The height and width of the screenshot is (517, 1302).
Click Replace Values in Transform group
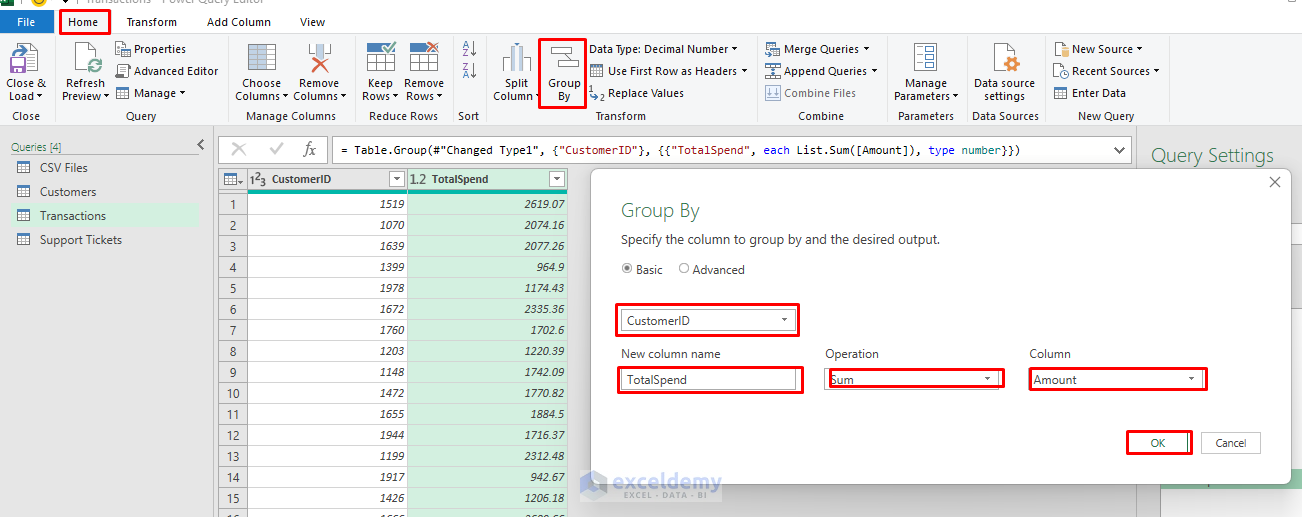(637, 93)
